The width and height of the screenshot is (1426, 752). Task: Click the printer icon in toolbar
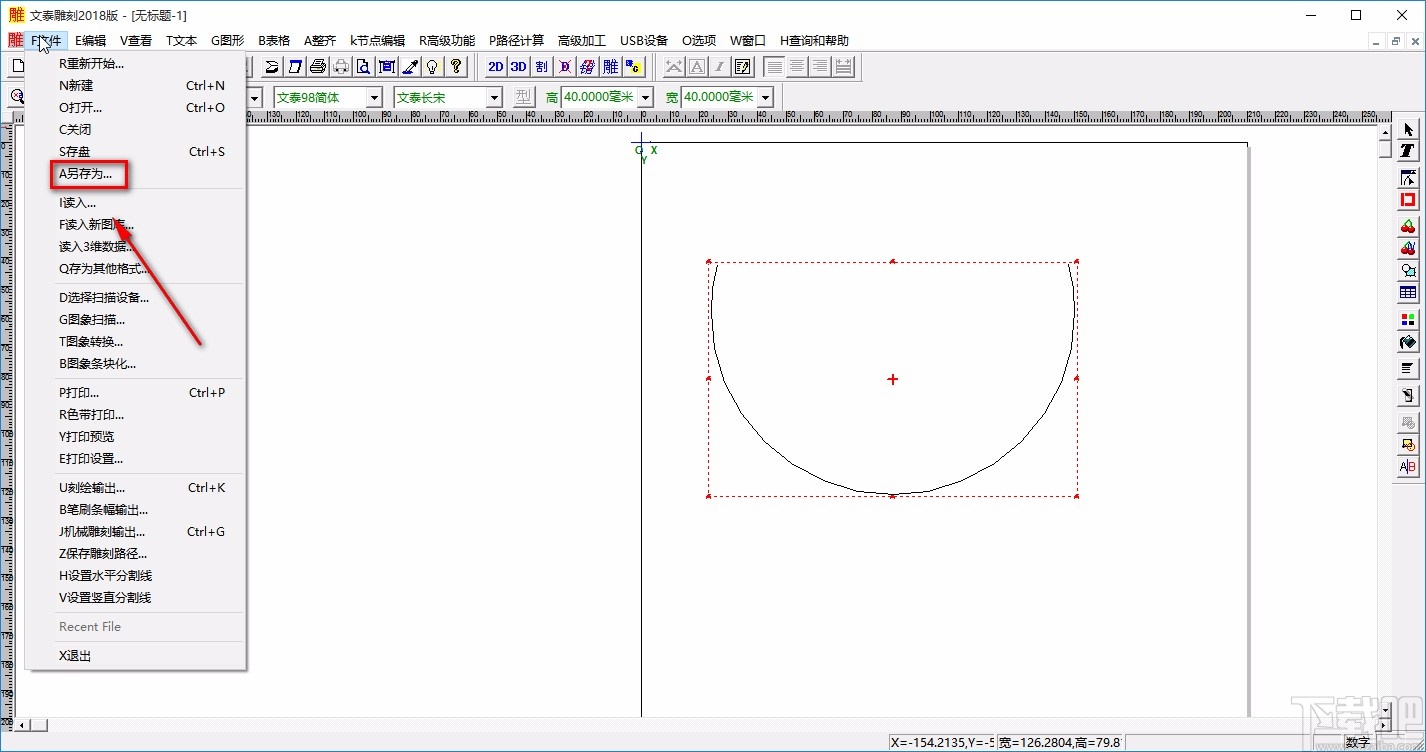point(318,67)
